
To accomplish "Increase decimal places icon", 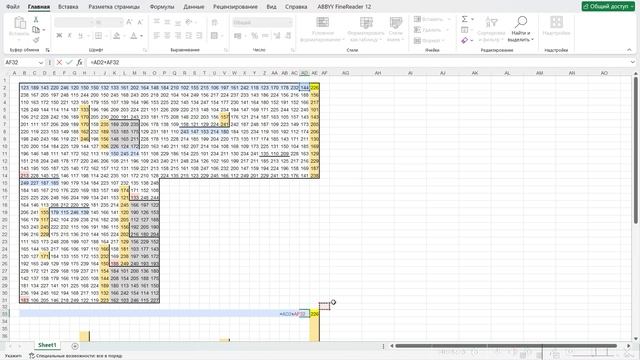I will tap(277, 36).
